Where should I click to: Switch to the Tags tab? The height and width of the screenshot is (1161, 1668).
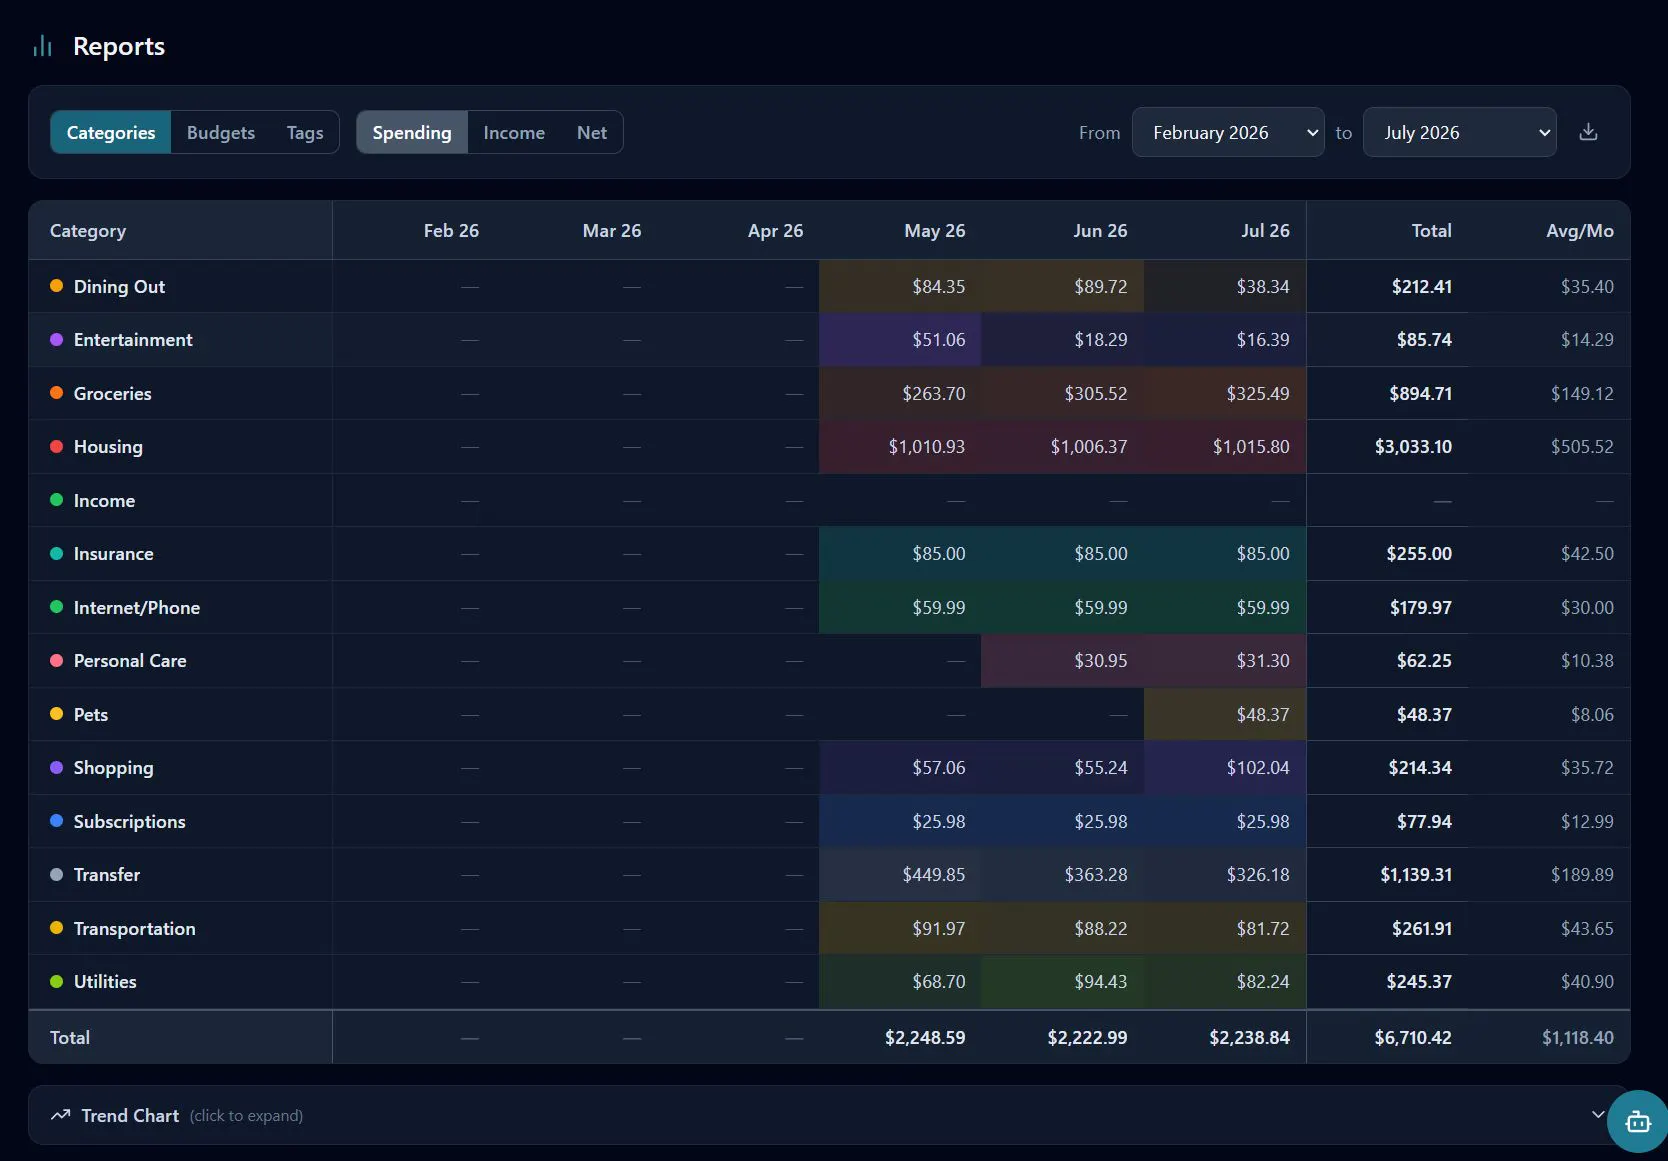(305, 132)
